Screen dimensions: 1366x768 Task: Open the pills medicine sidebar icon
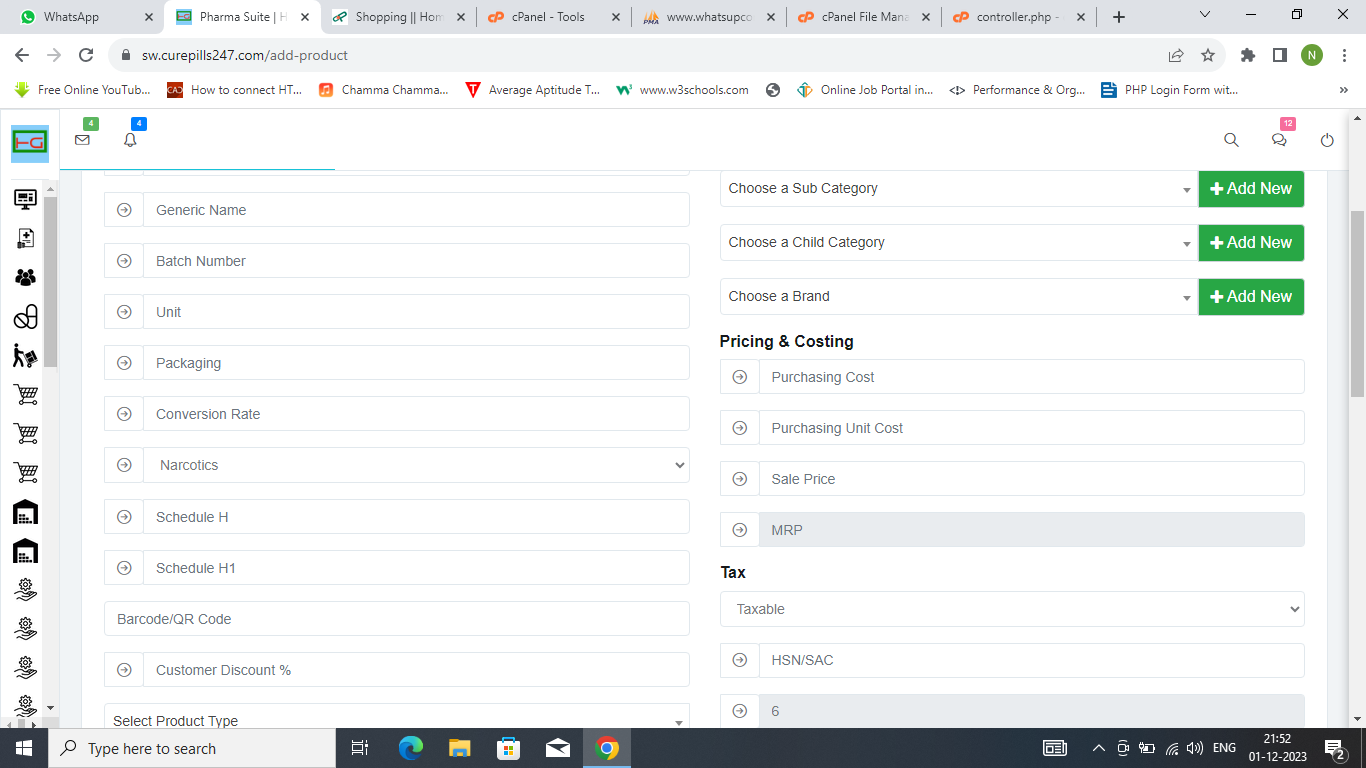click(x=25, y=317)
